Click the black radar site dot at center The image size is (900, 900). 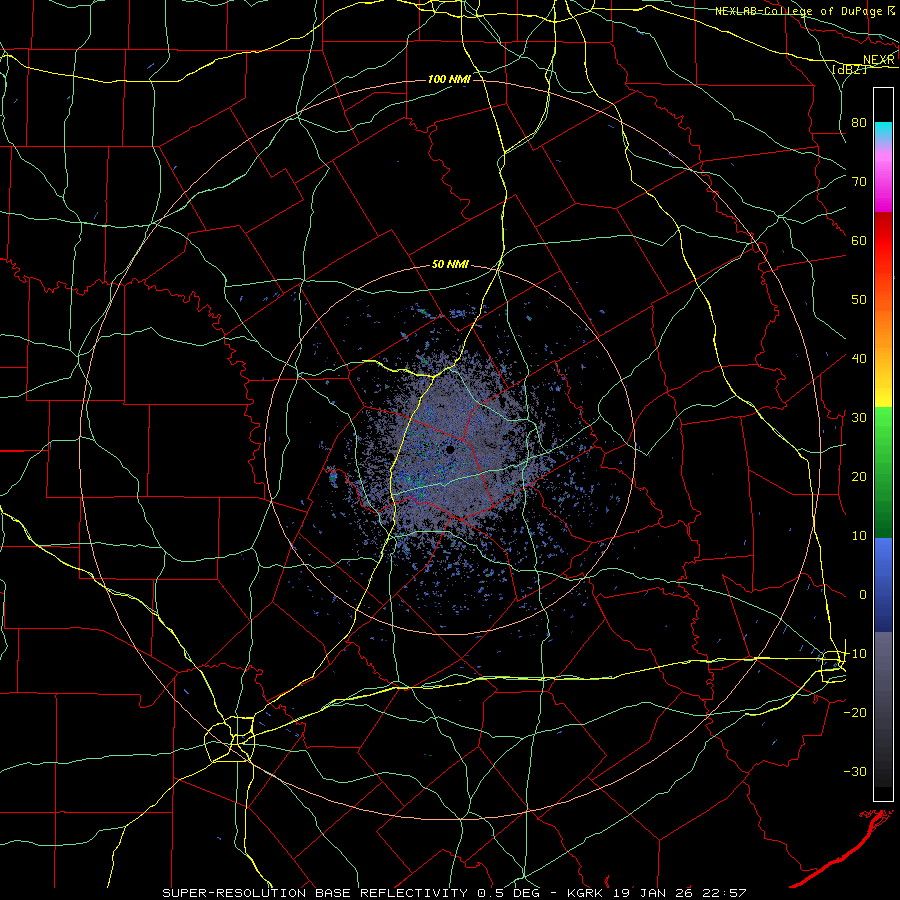pyautogui.click(x=451, y=450)
